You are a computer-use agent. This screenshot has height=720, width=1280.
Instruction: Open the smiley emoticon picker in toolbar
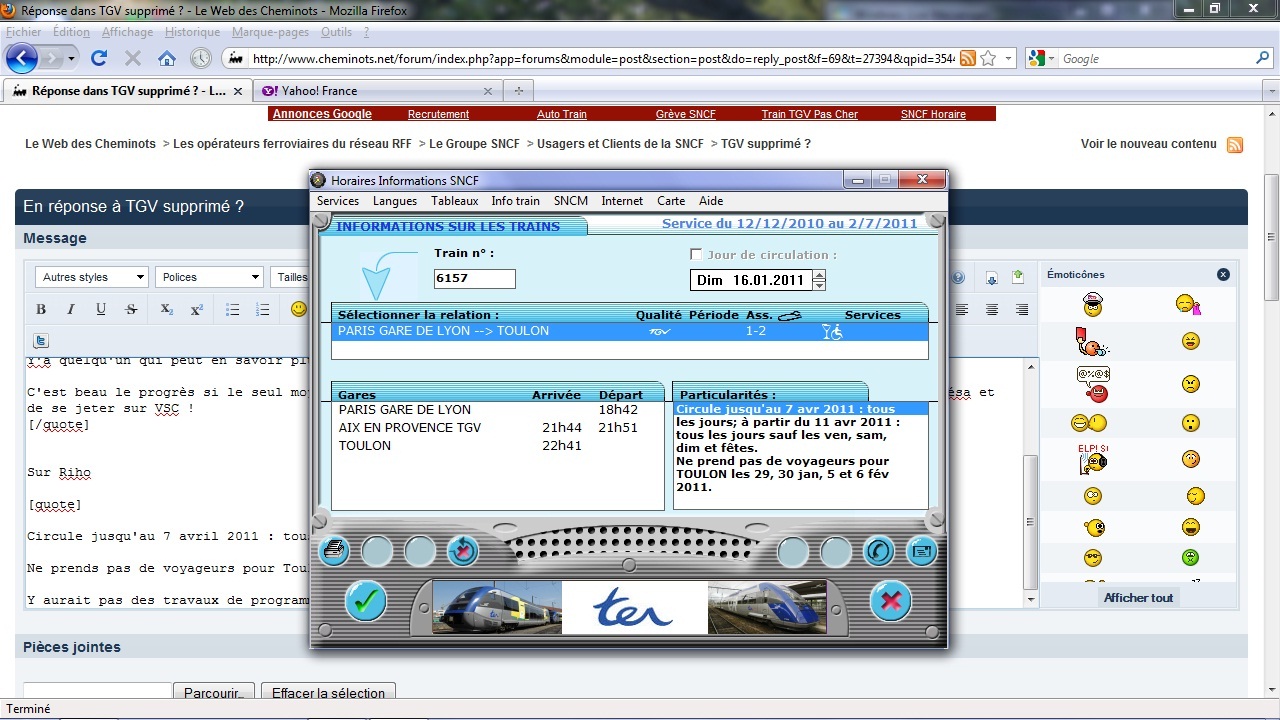point(298,309)
